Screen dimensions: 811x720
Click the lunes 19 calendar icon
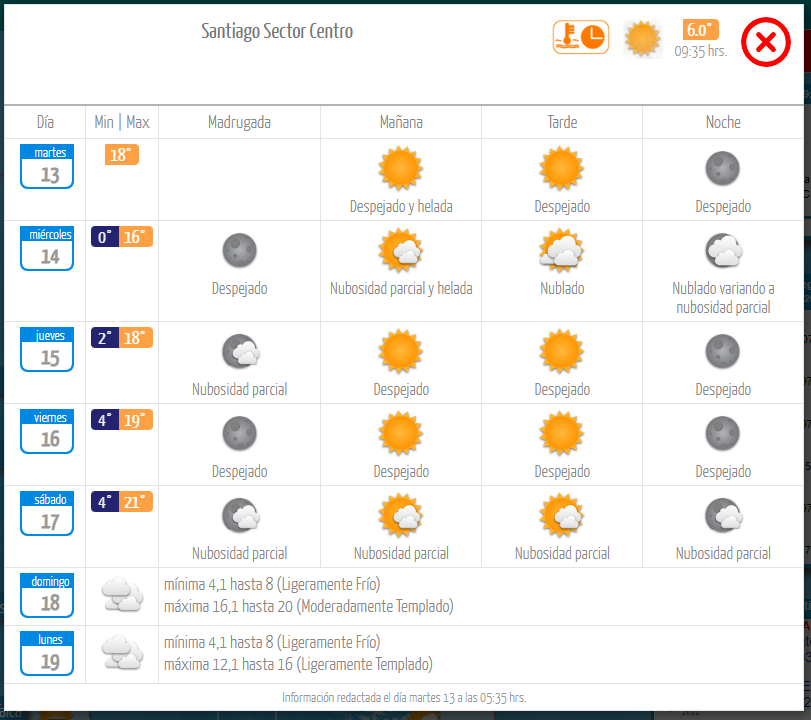point(47,653)
